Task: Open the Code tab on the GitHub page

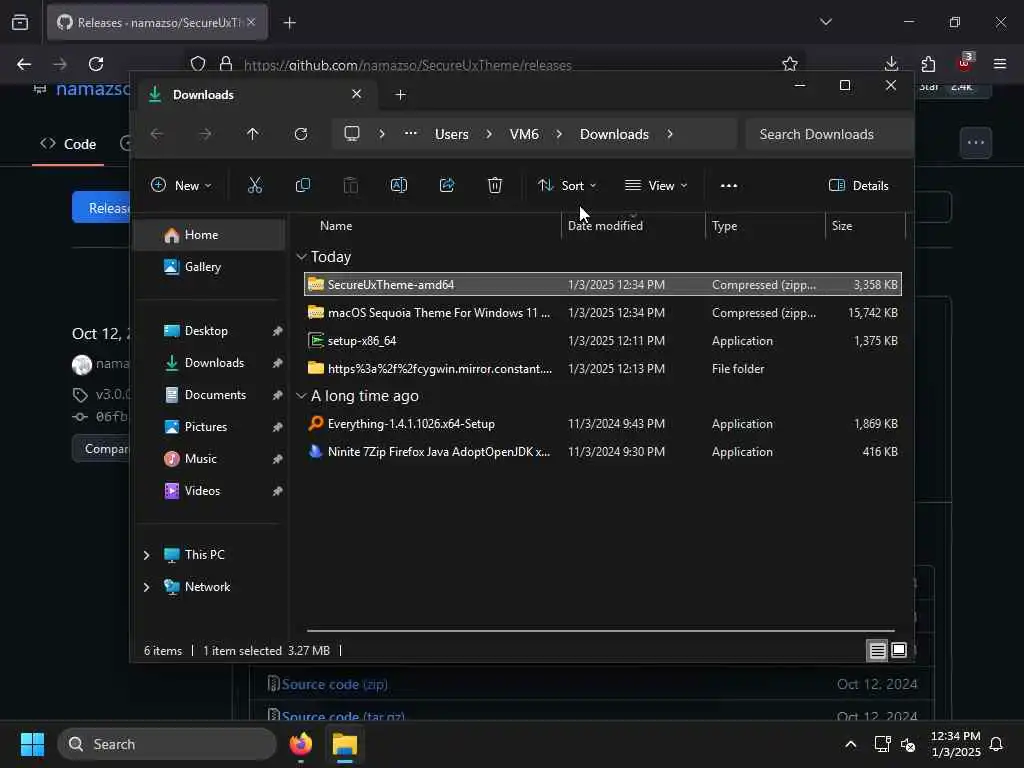Action: point(68,144)
